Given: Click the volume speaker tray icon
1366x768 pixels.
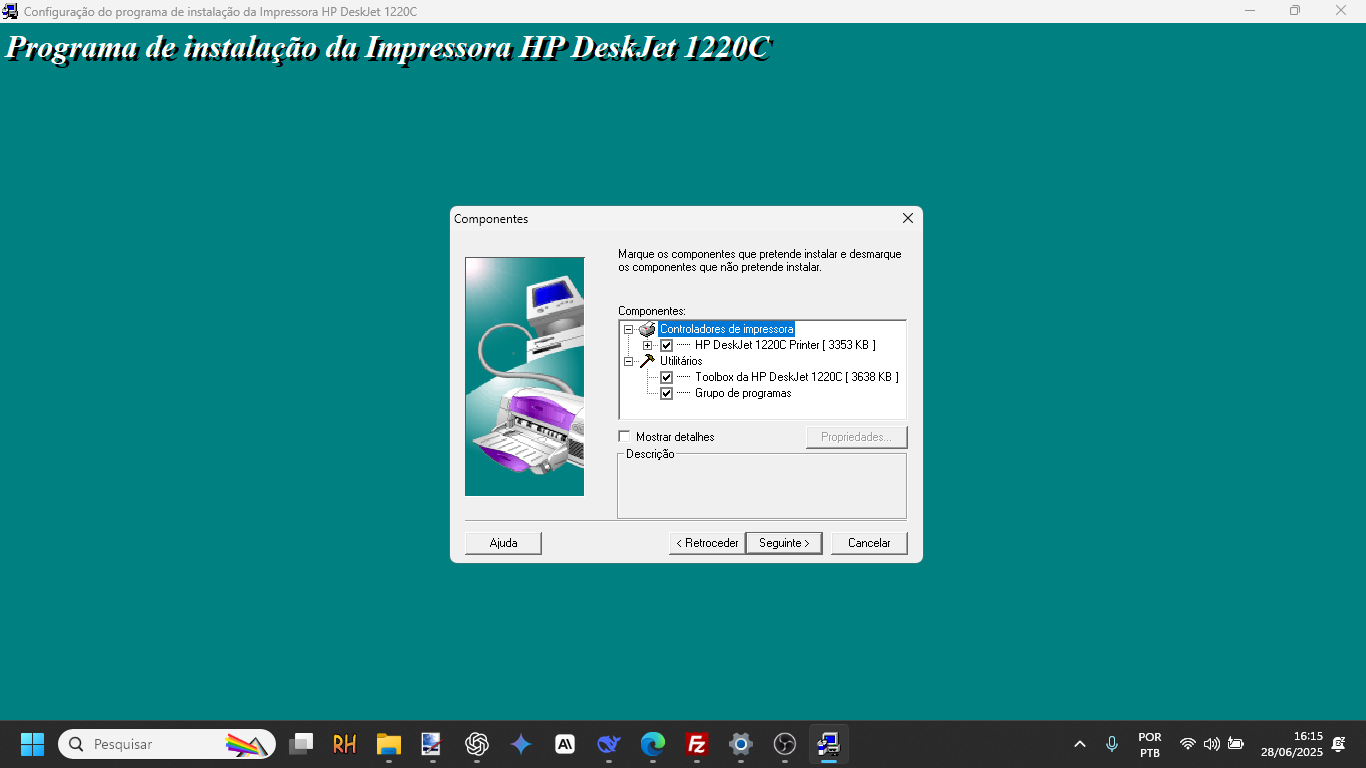Looking at the screenshot, I should click(1212, 744).
